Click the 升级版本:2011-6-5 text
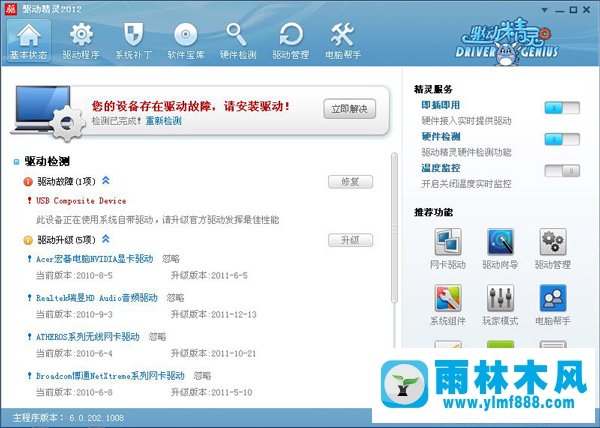Screen dimensions: 600x428 tap(209, 275)
